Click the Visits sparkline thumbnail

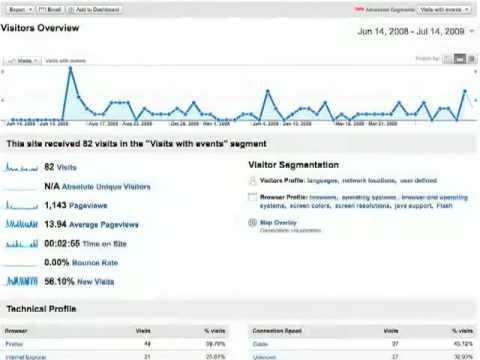tap(21, 167)
